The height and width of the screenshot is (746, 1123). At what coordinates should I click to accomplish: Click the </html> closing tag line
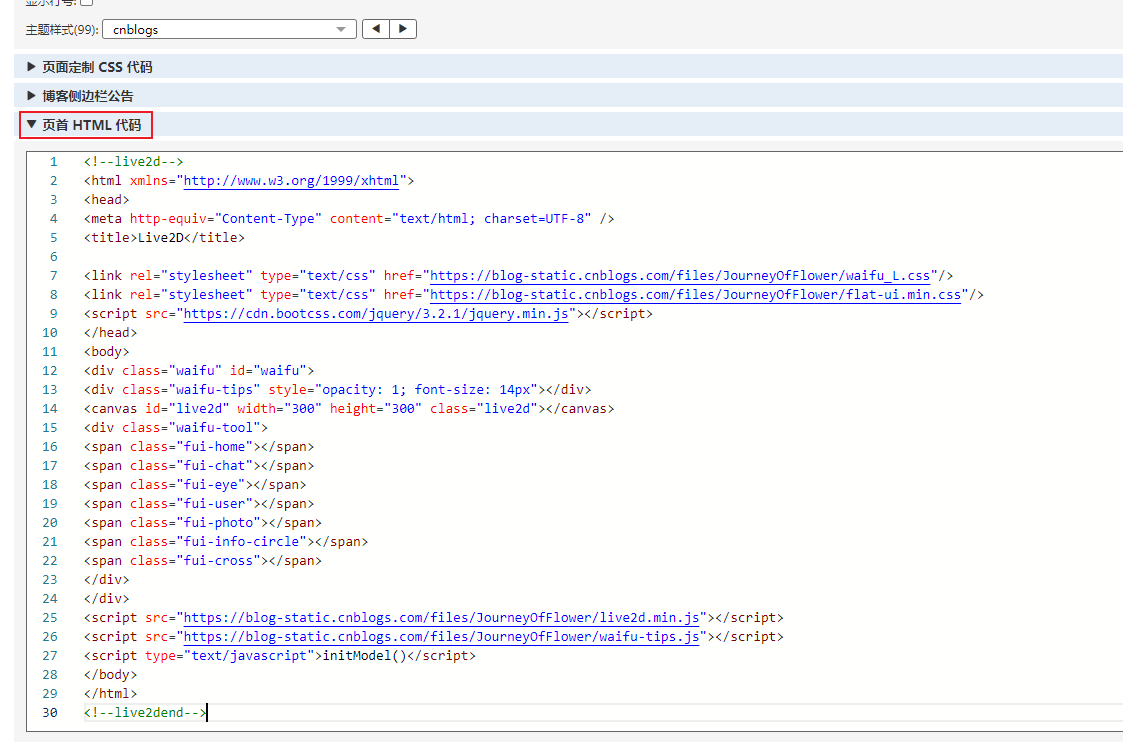point(110,693)
